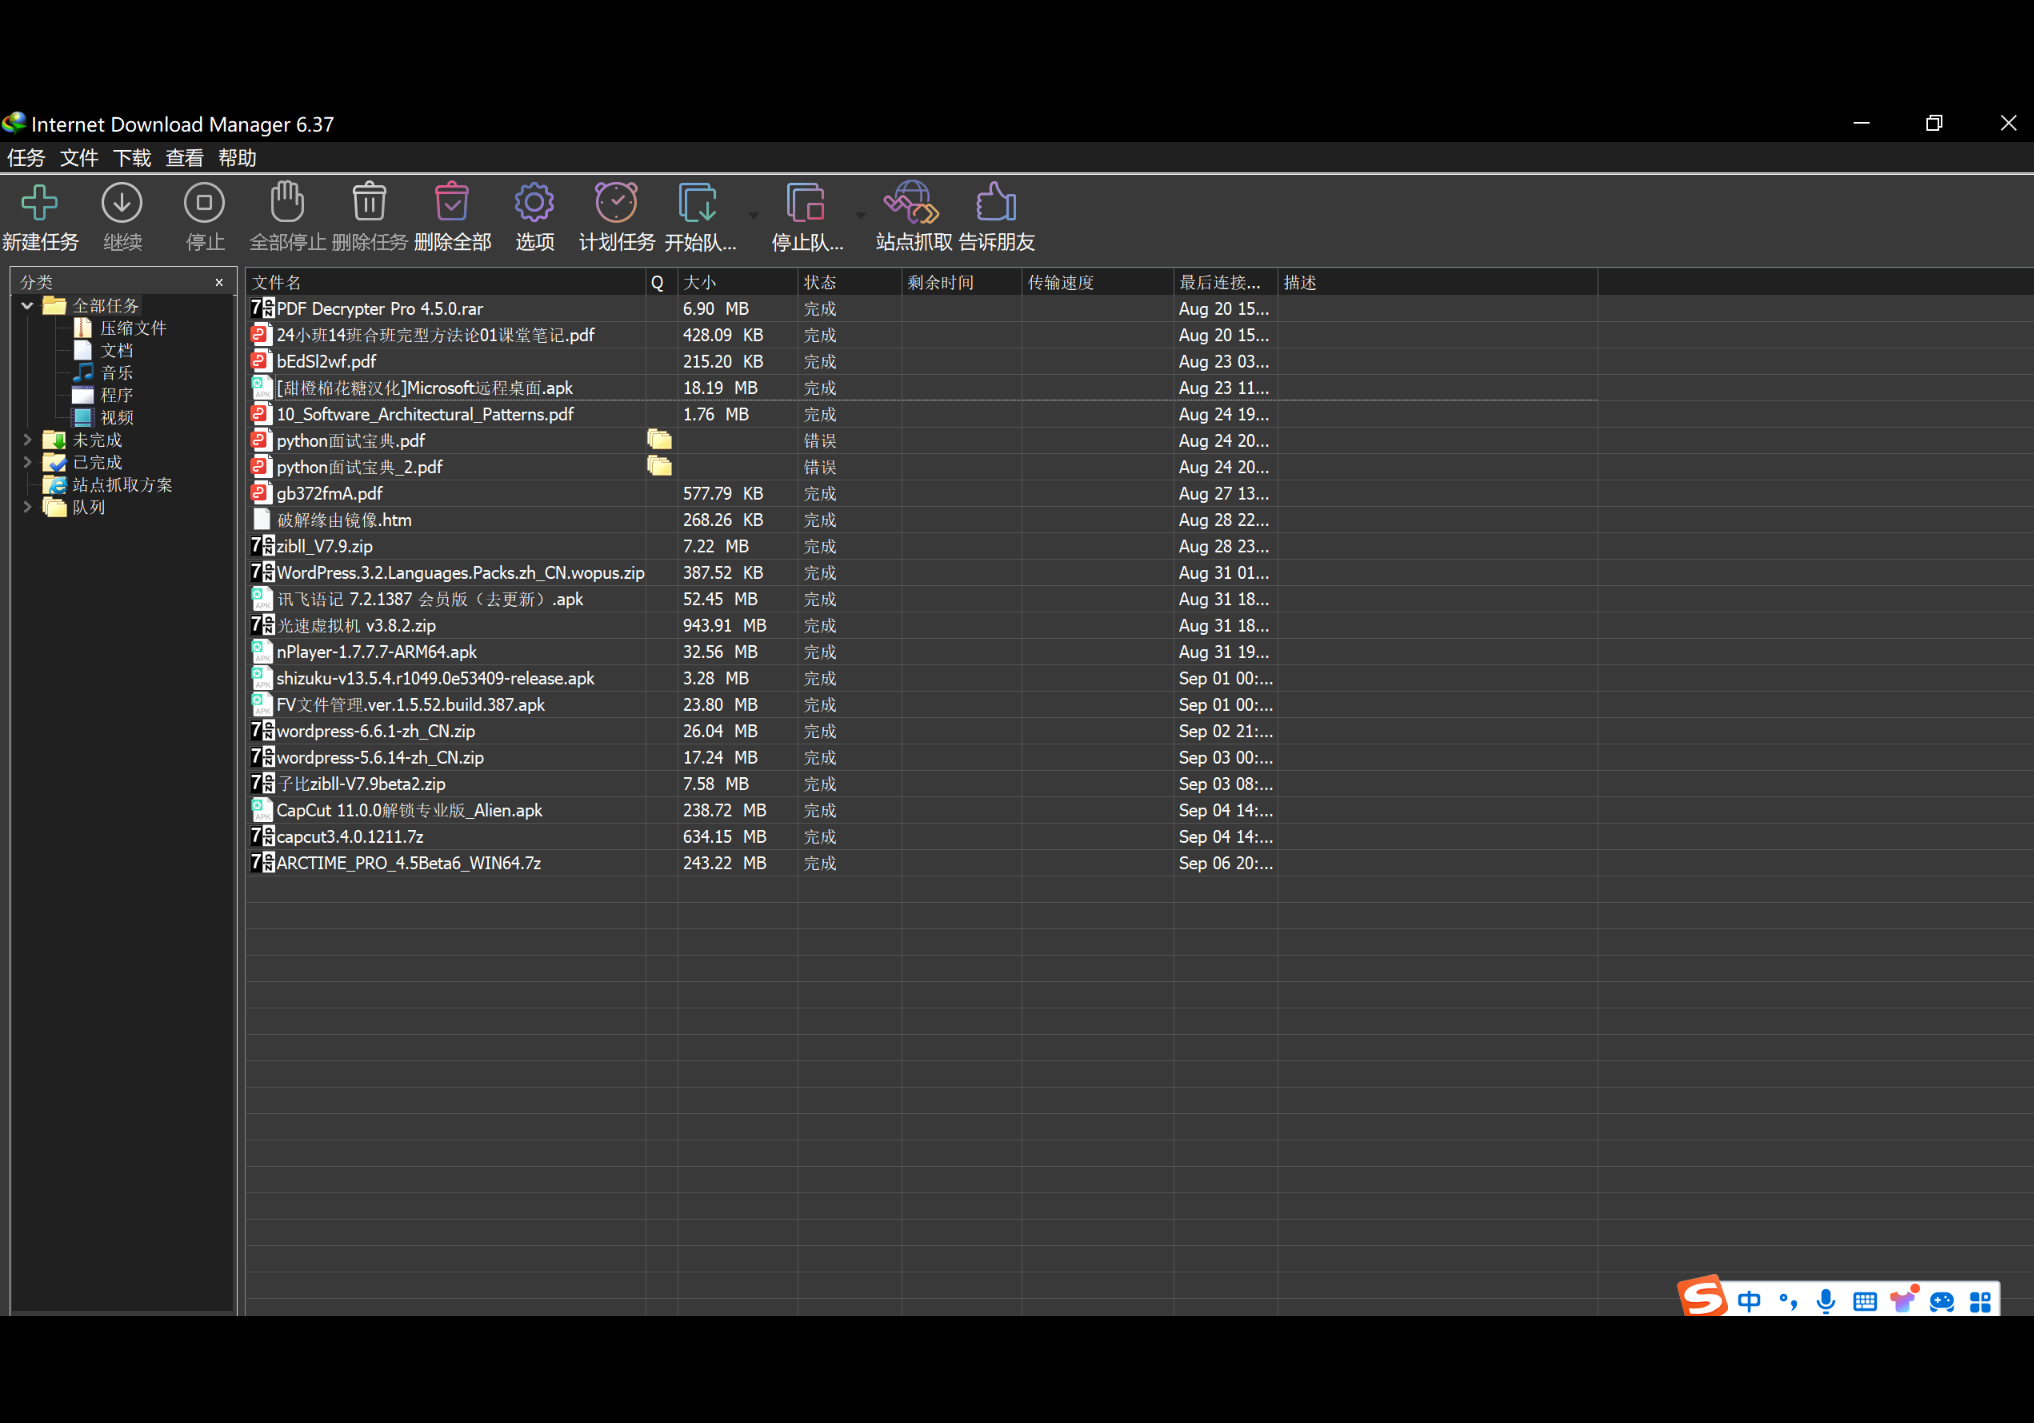The height and width of the screenshot is (1423, 2034).
Task: Expand the 队列 tree node
Action: 27,507
